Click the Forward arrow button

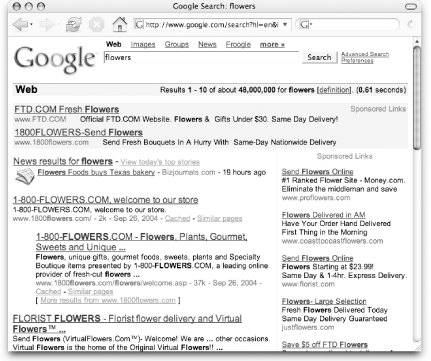point(47,25)
